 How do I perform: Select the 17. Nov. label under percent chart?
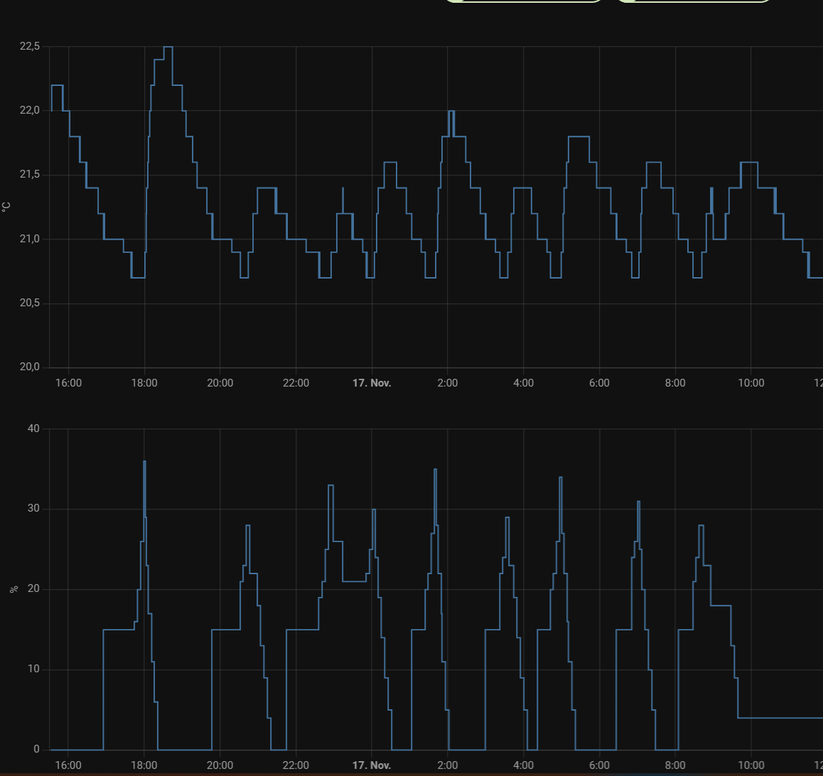click(x=371, y=765)
